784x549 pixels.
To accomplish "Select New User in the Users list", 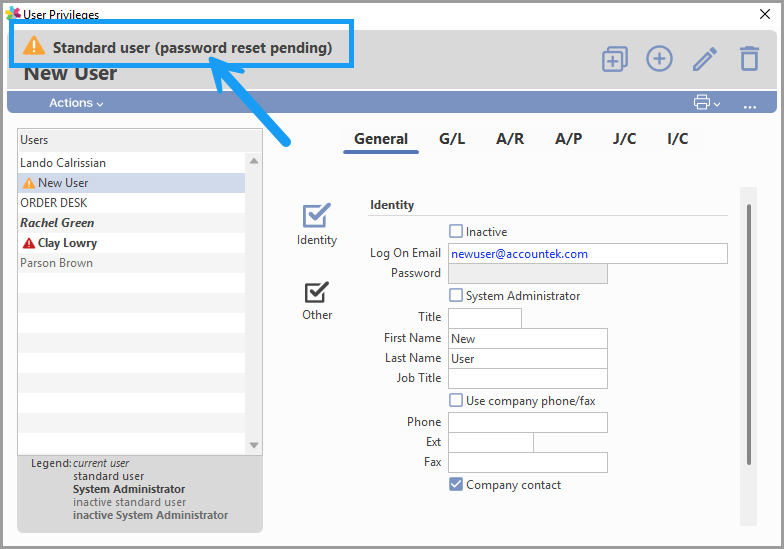I will click(132, 183).
